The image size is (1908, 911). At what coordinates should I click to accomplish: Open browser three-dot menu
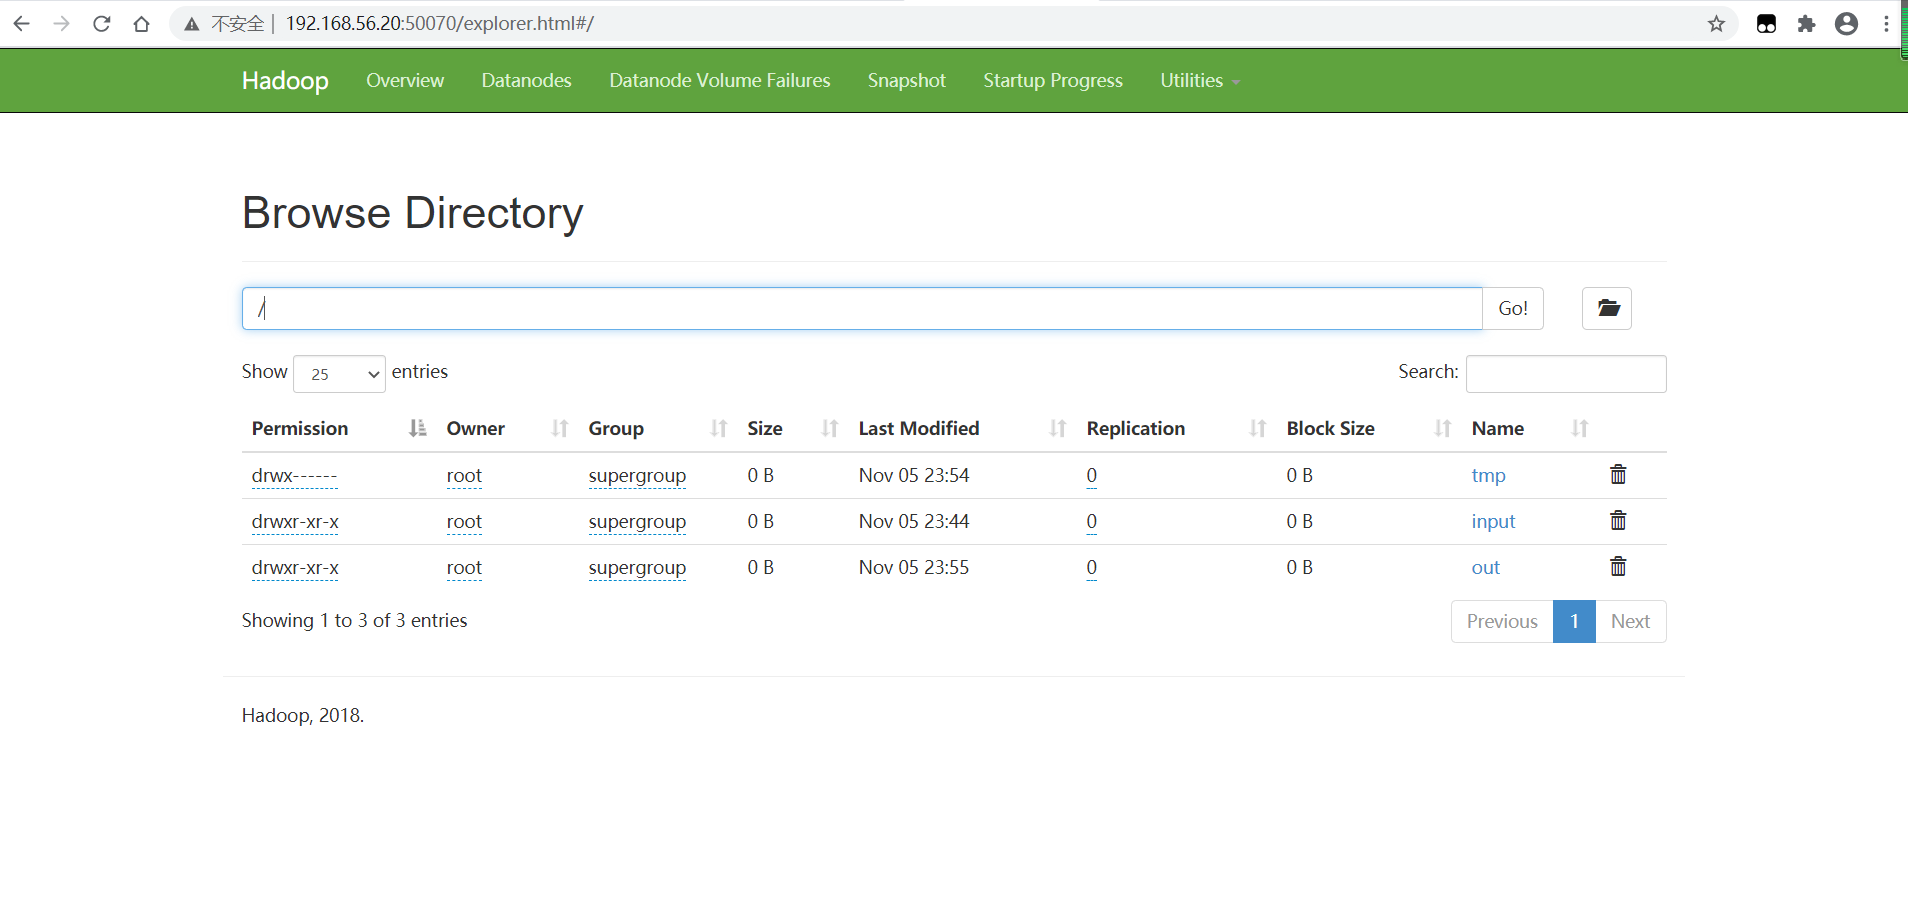[1886, 23]
